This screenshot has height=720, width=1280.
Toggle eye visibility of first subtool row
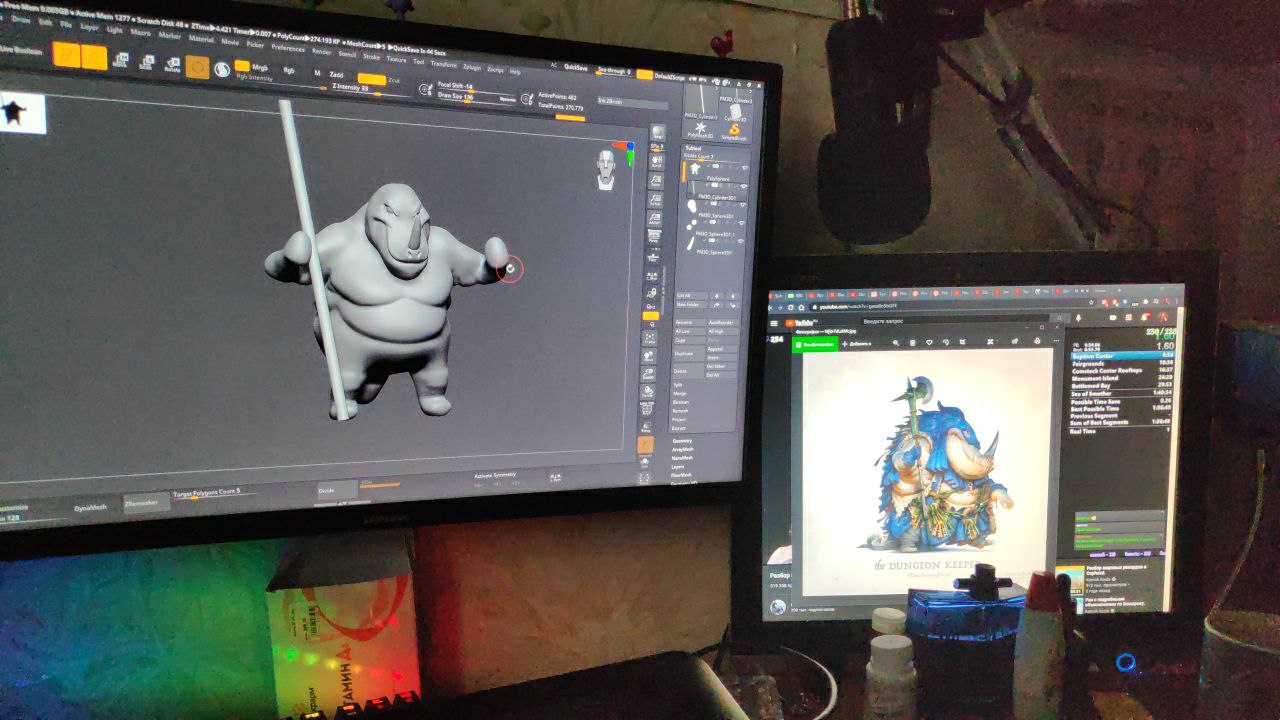[x=745, y=168]
